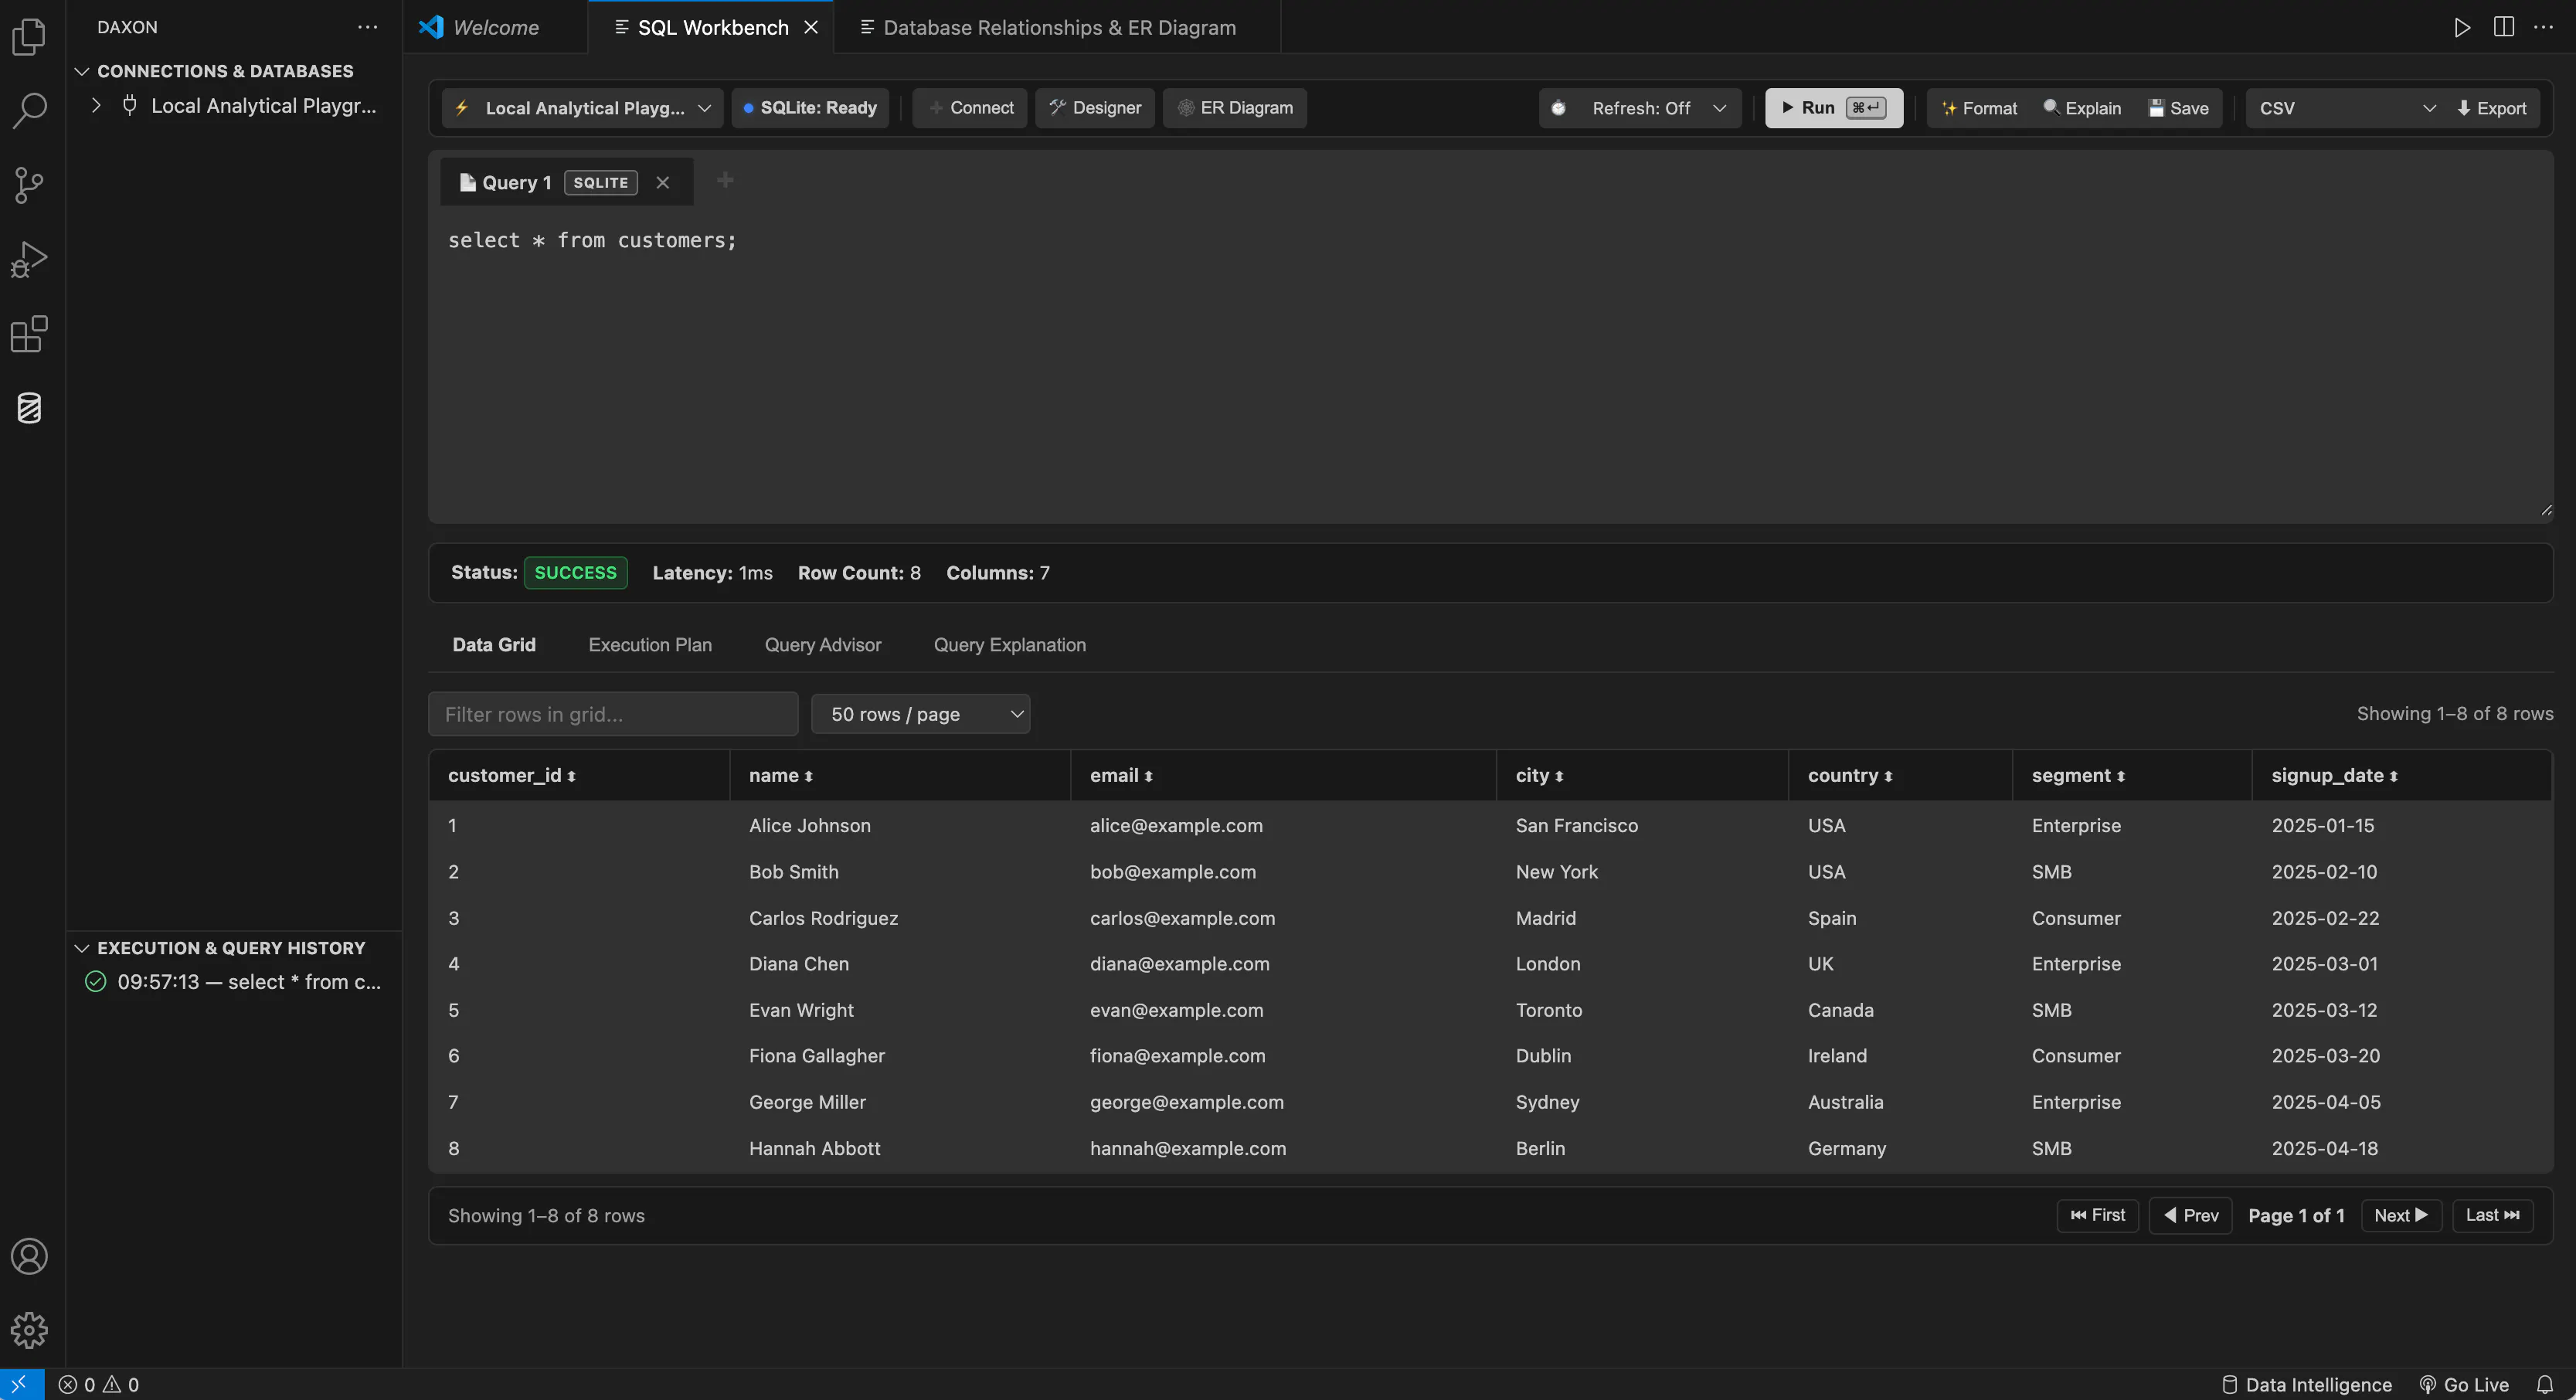Image resolution: width=2576 pixels, height=1400 pixels.
Task: Open the Refresh: Off interval dropdown
Action: [1640, 108]
